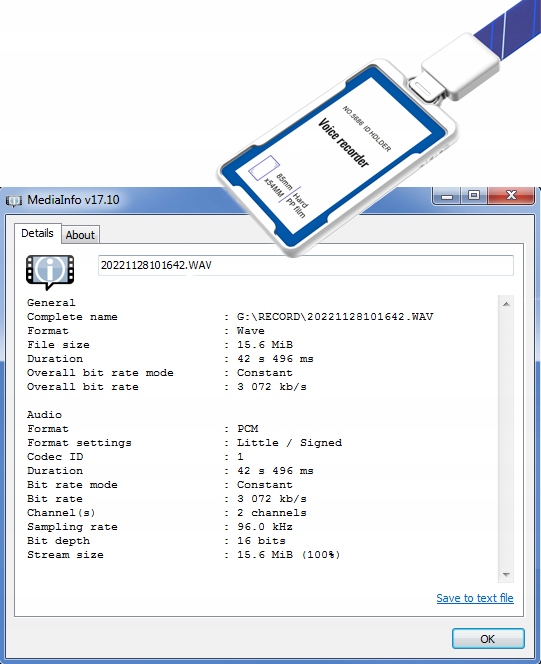Click the MediaInfo film-strip info logo
541x664 pixels.
[x=50, y=272]
